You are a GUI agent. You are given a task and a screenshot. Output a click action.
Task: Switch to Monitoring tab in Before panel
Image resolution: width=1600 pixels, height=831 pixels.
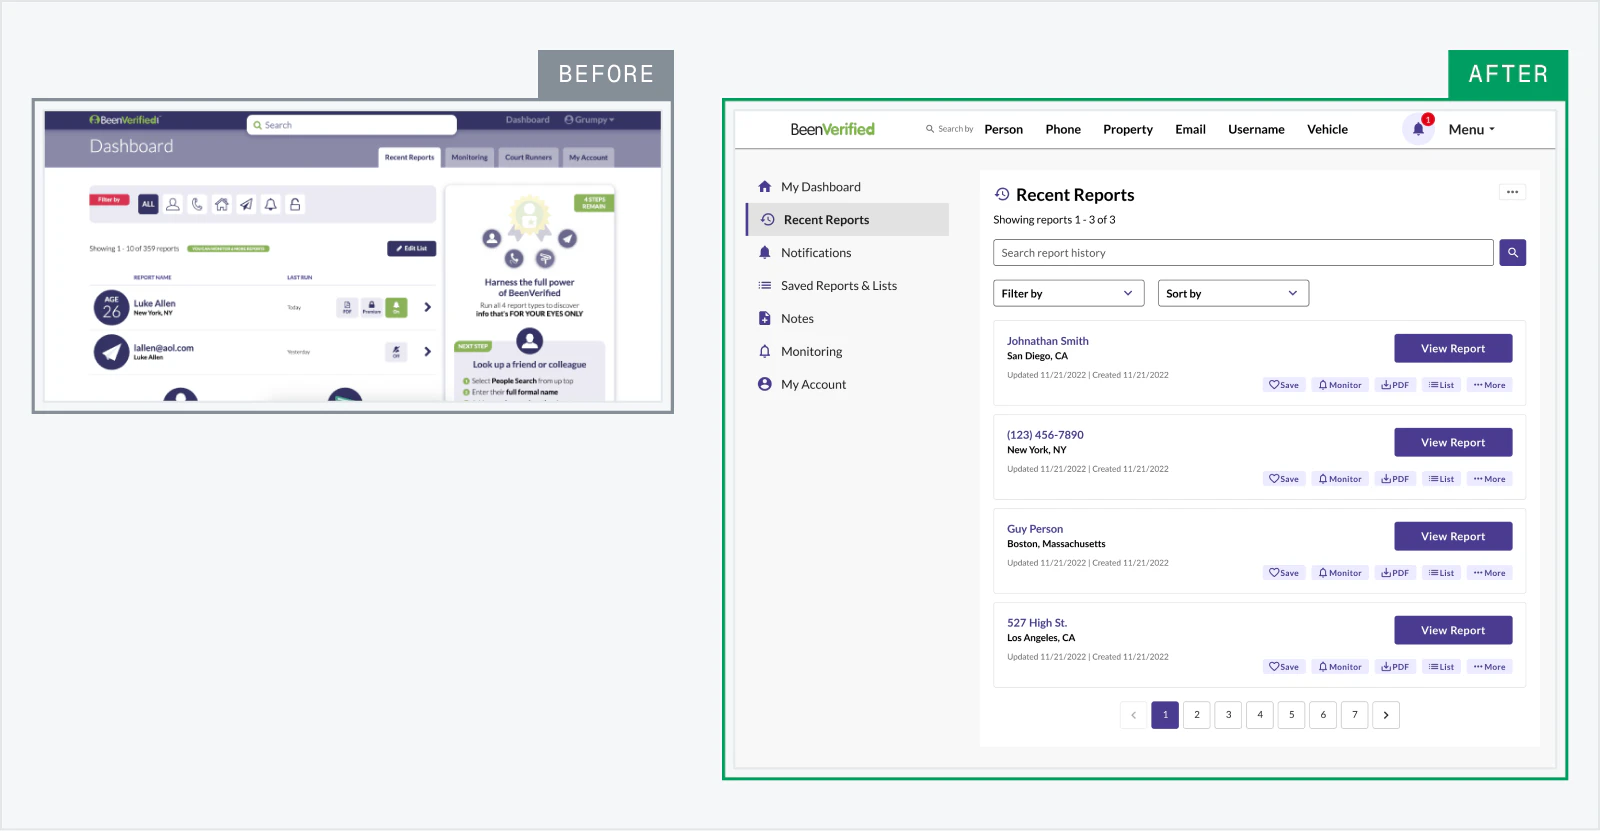469,157
